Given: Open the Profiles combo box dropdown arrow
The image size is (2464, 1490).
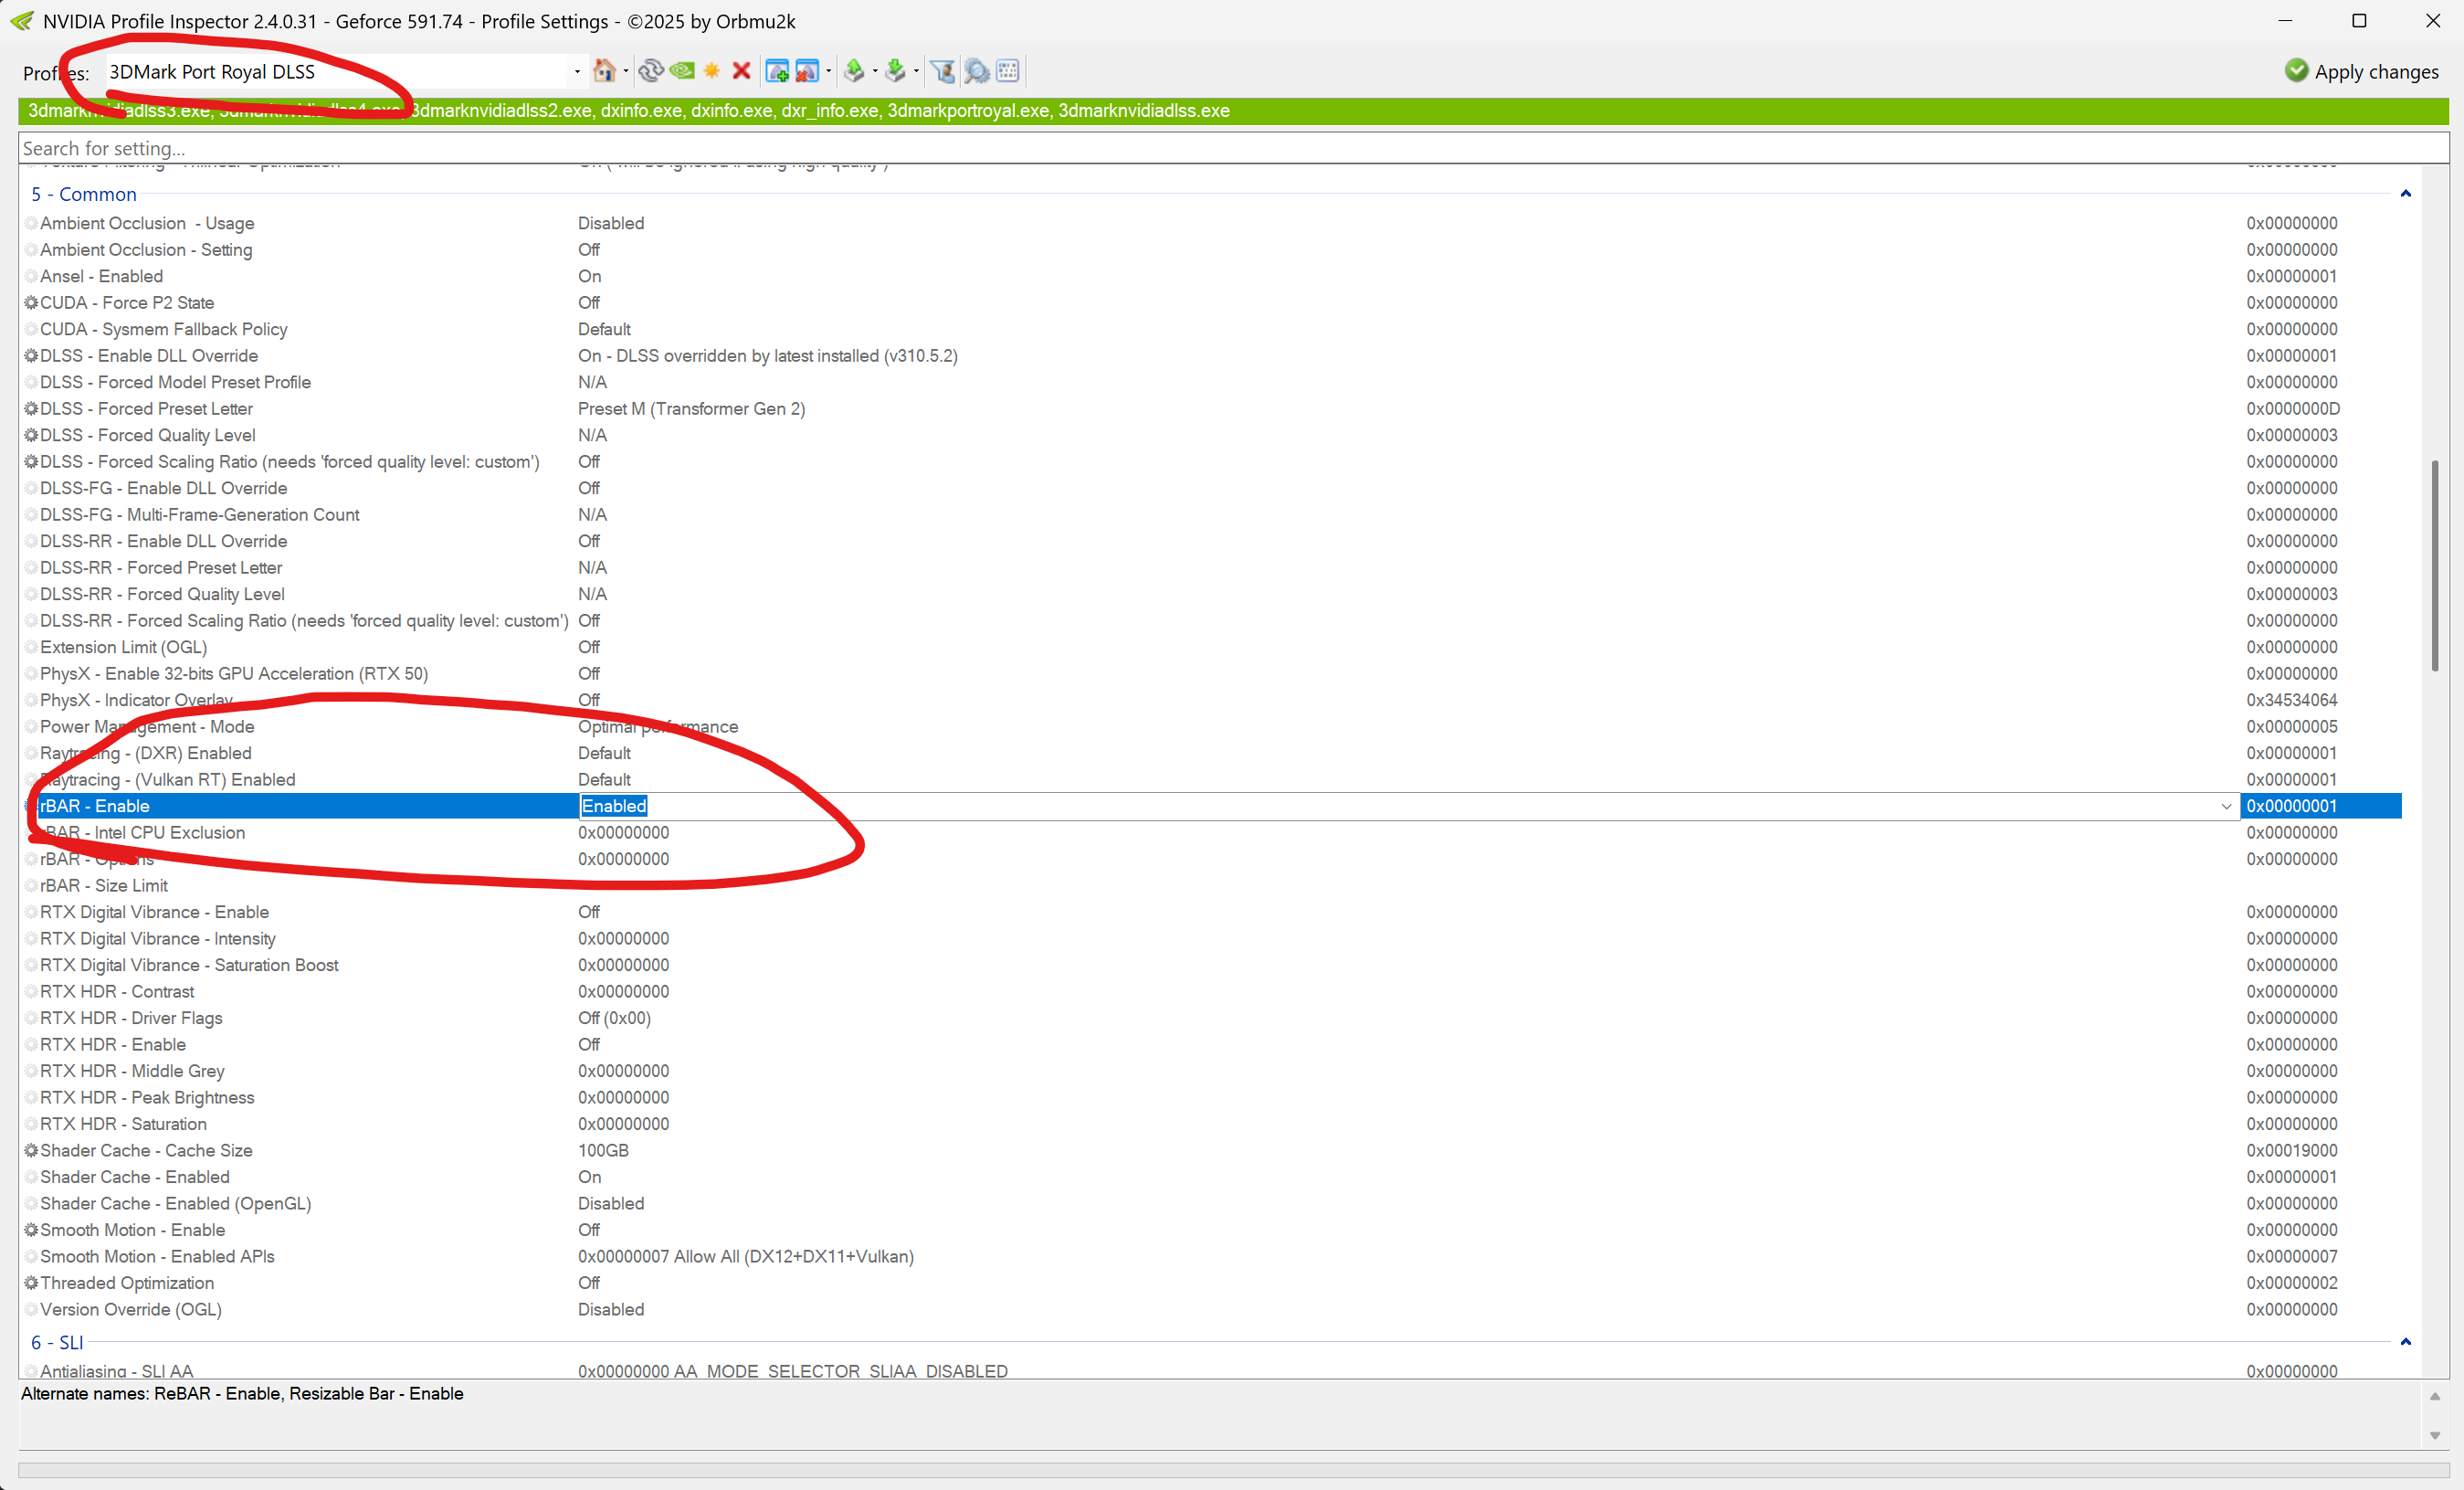Looking at the screenshot, I should (577, 72).
